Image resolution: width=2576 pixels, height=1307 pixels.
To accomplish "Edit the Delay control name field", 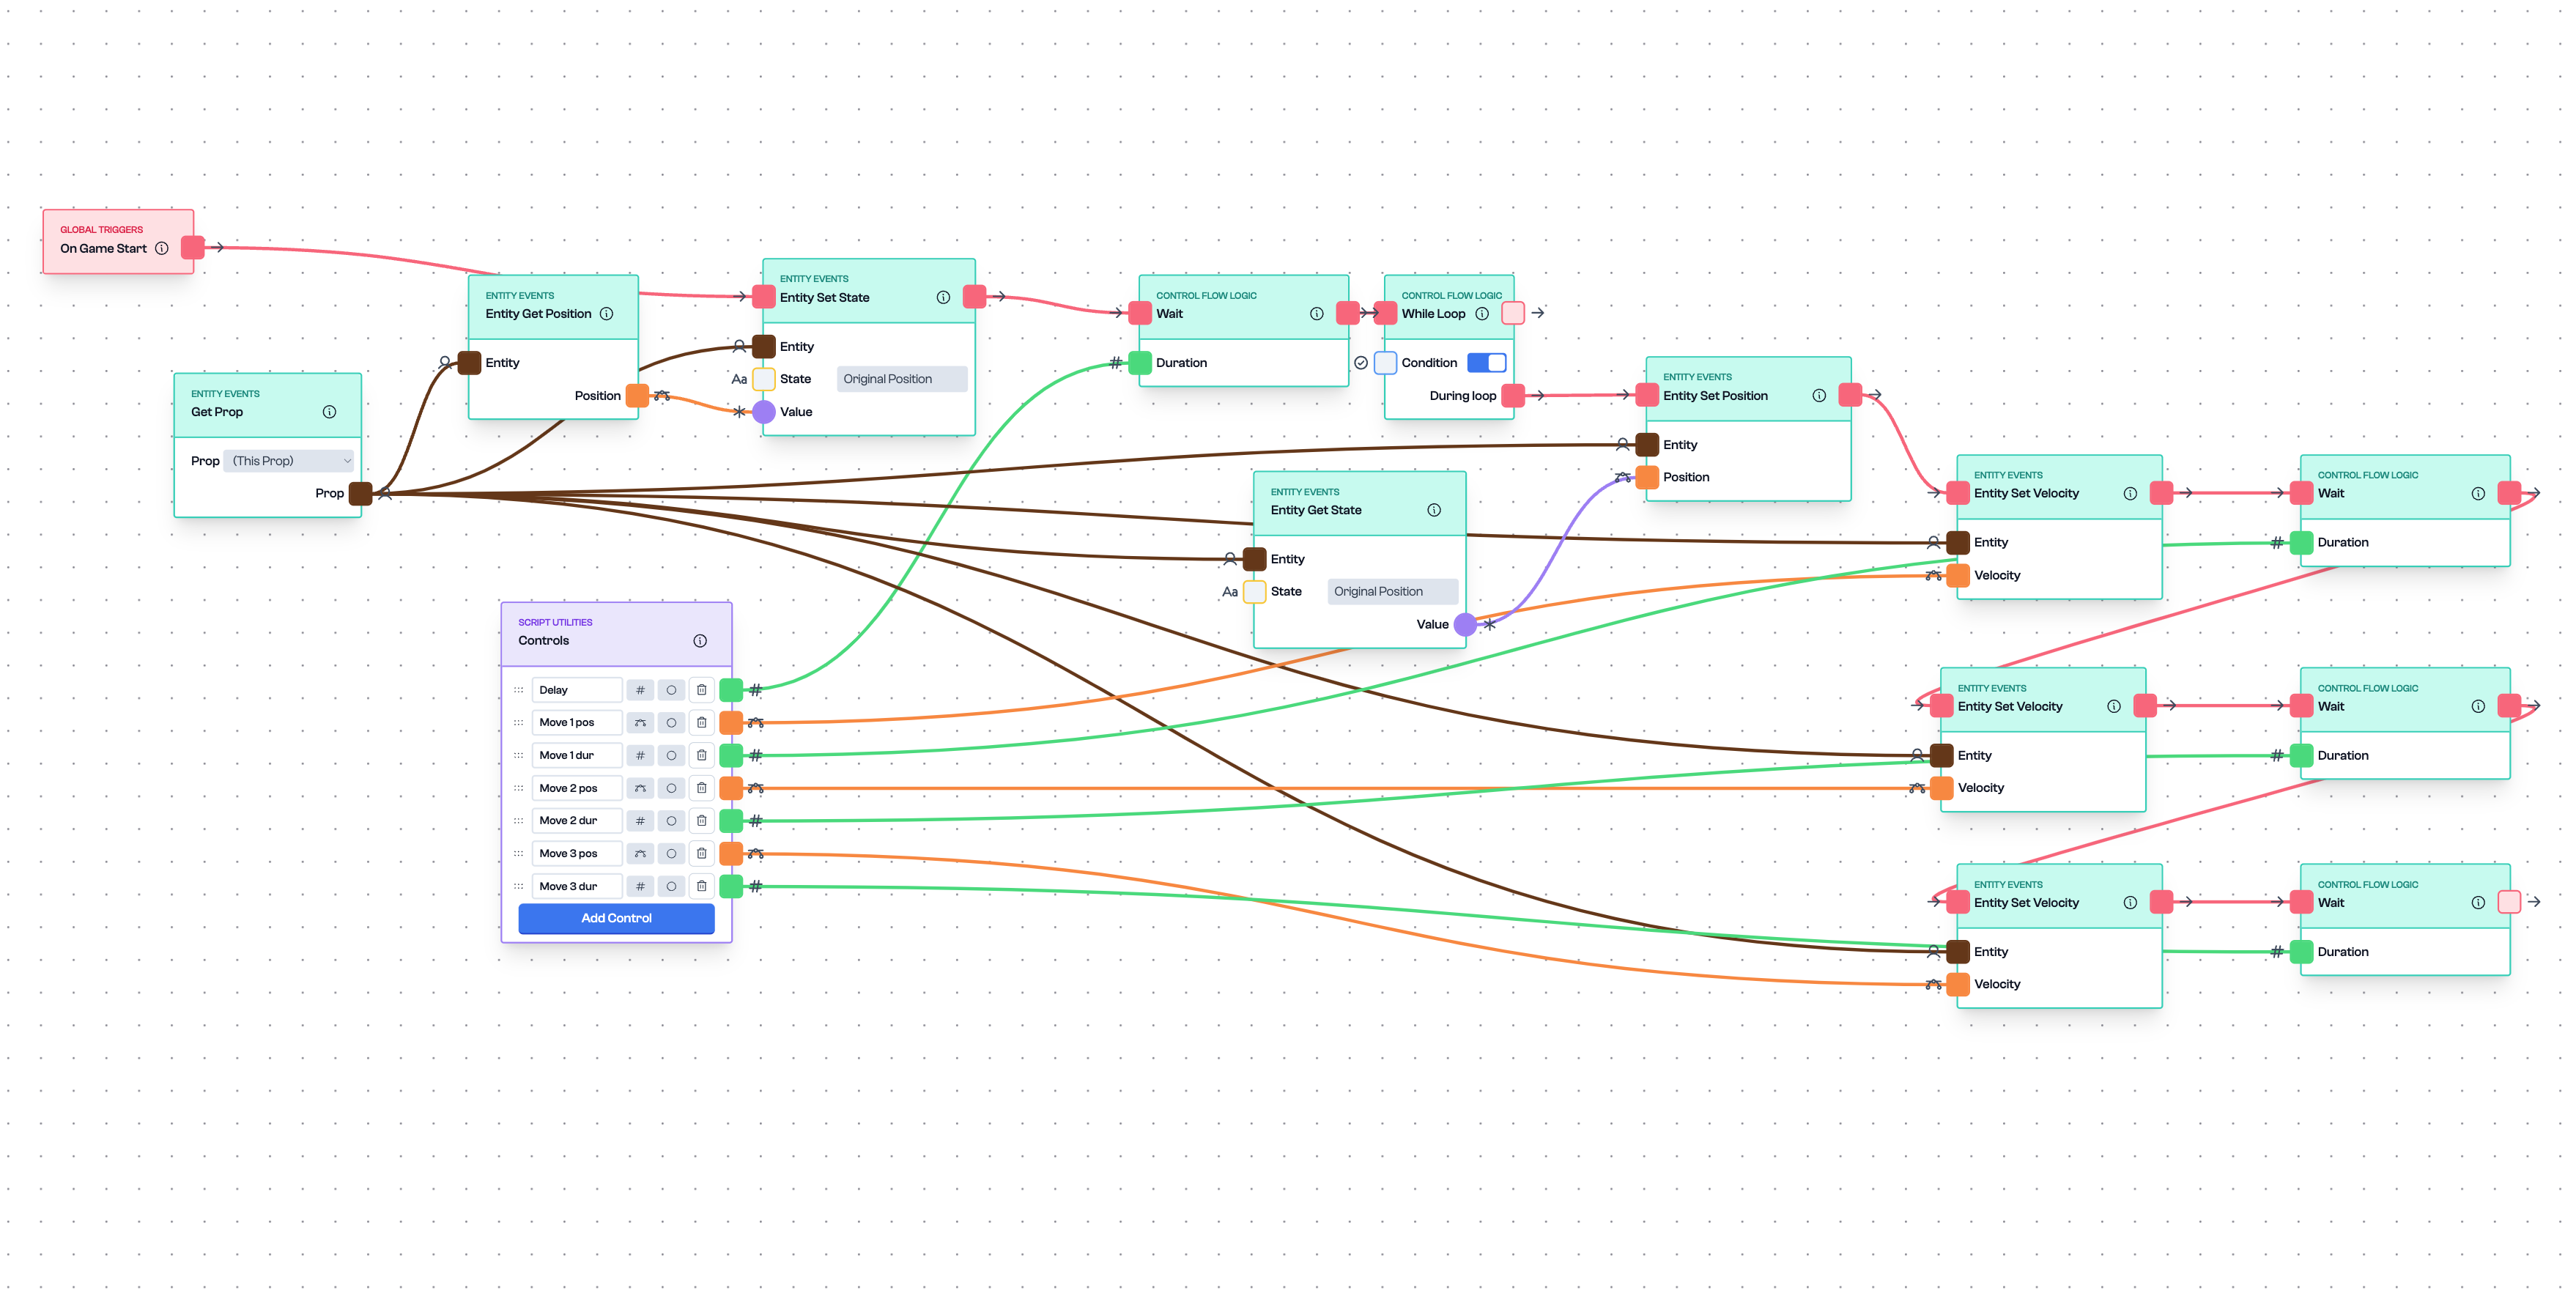I will pos(577,690).
